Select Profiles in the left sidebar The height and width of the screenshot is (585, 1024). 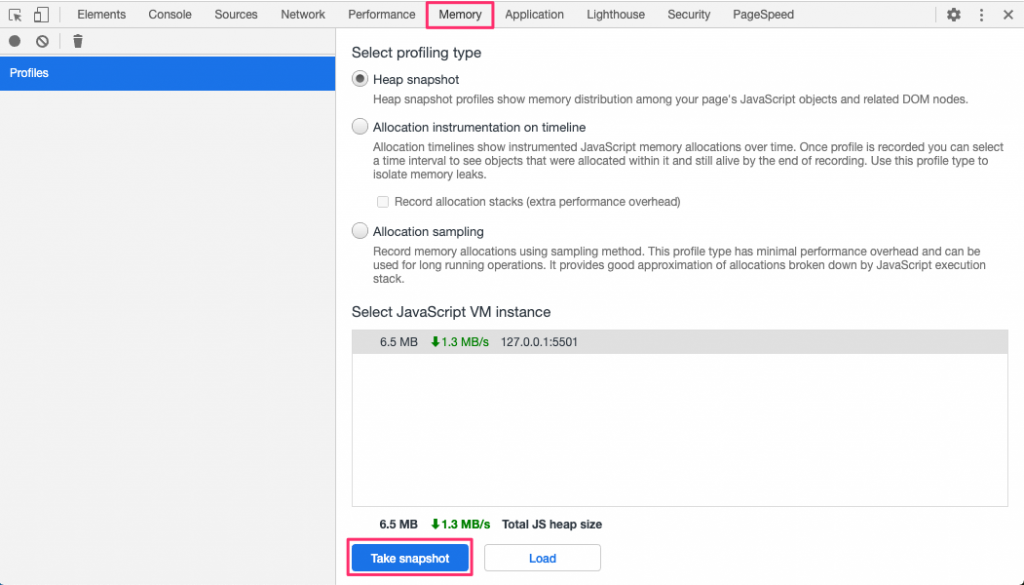click(x=168, y=73)
